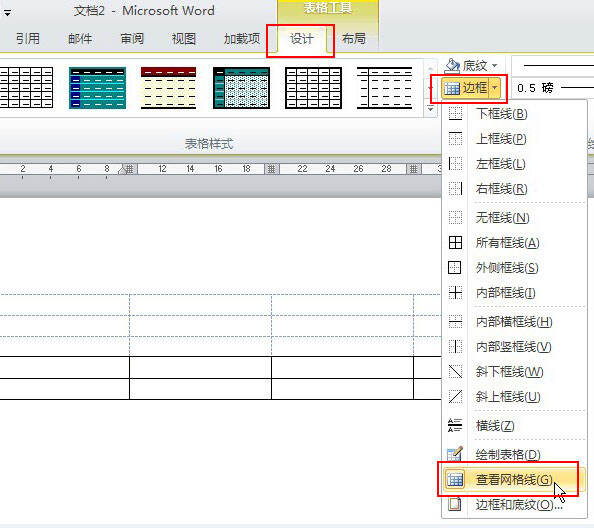Choose 上框线(P) menu entry
Screen dimensions: 594x528
[x=514, y=139]
